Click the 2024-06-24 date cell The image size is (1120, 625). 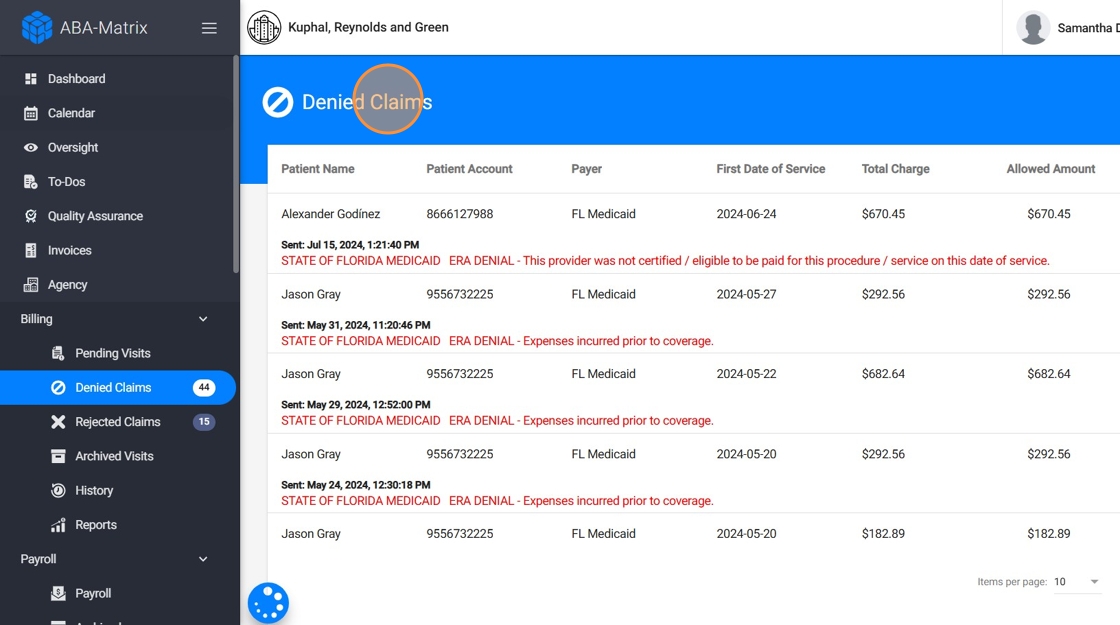pyautogui.click(x=746, y=214)
